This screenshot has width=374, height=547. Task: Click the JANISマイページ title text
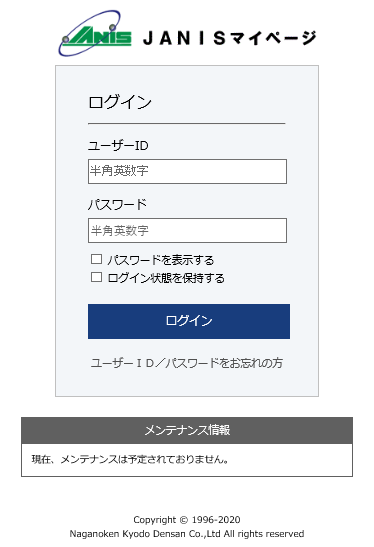(x=230, y=38)
